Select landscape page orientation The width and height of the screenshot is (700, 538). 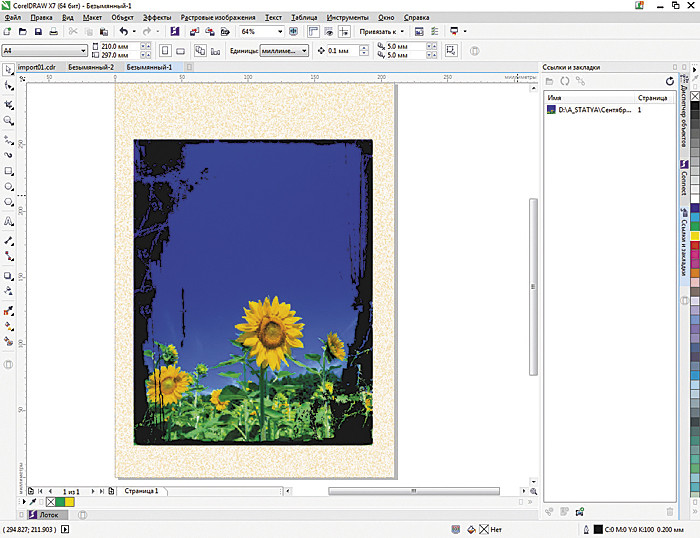tap(178, 49)
